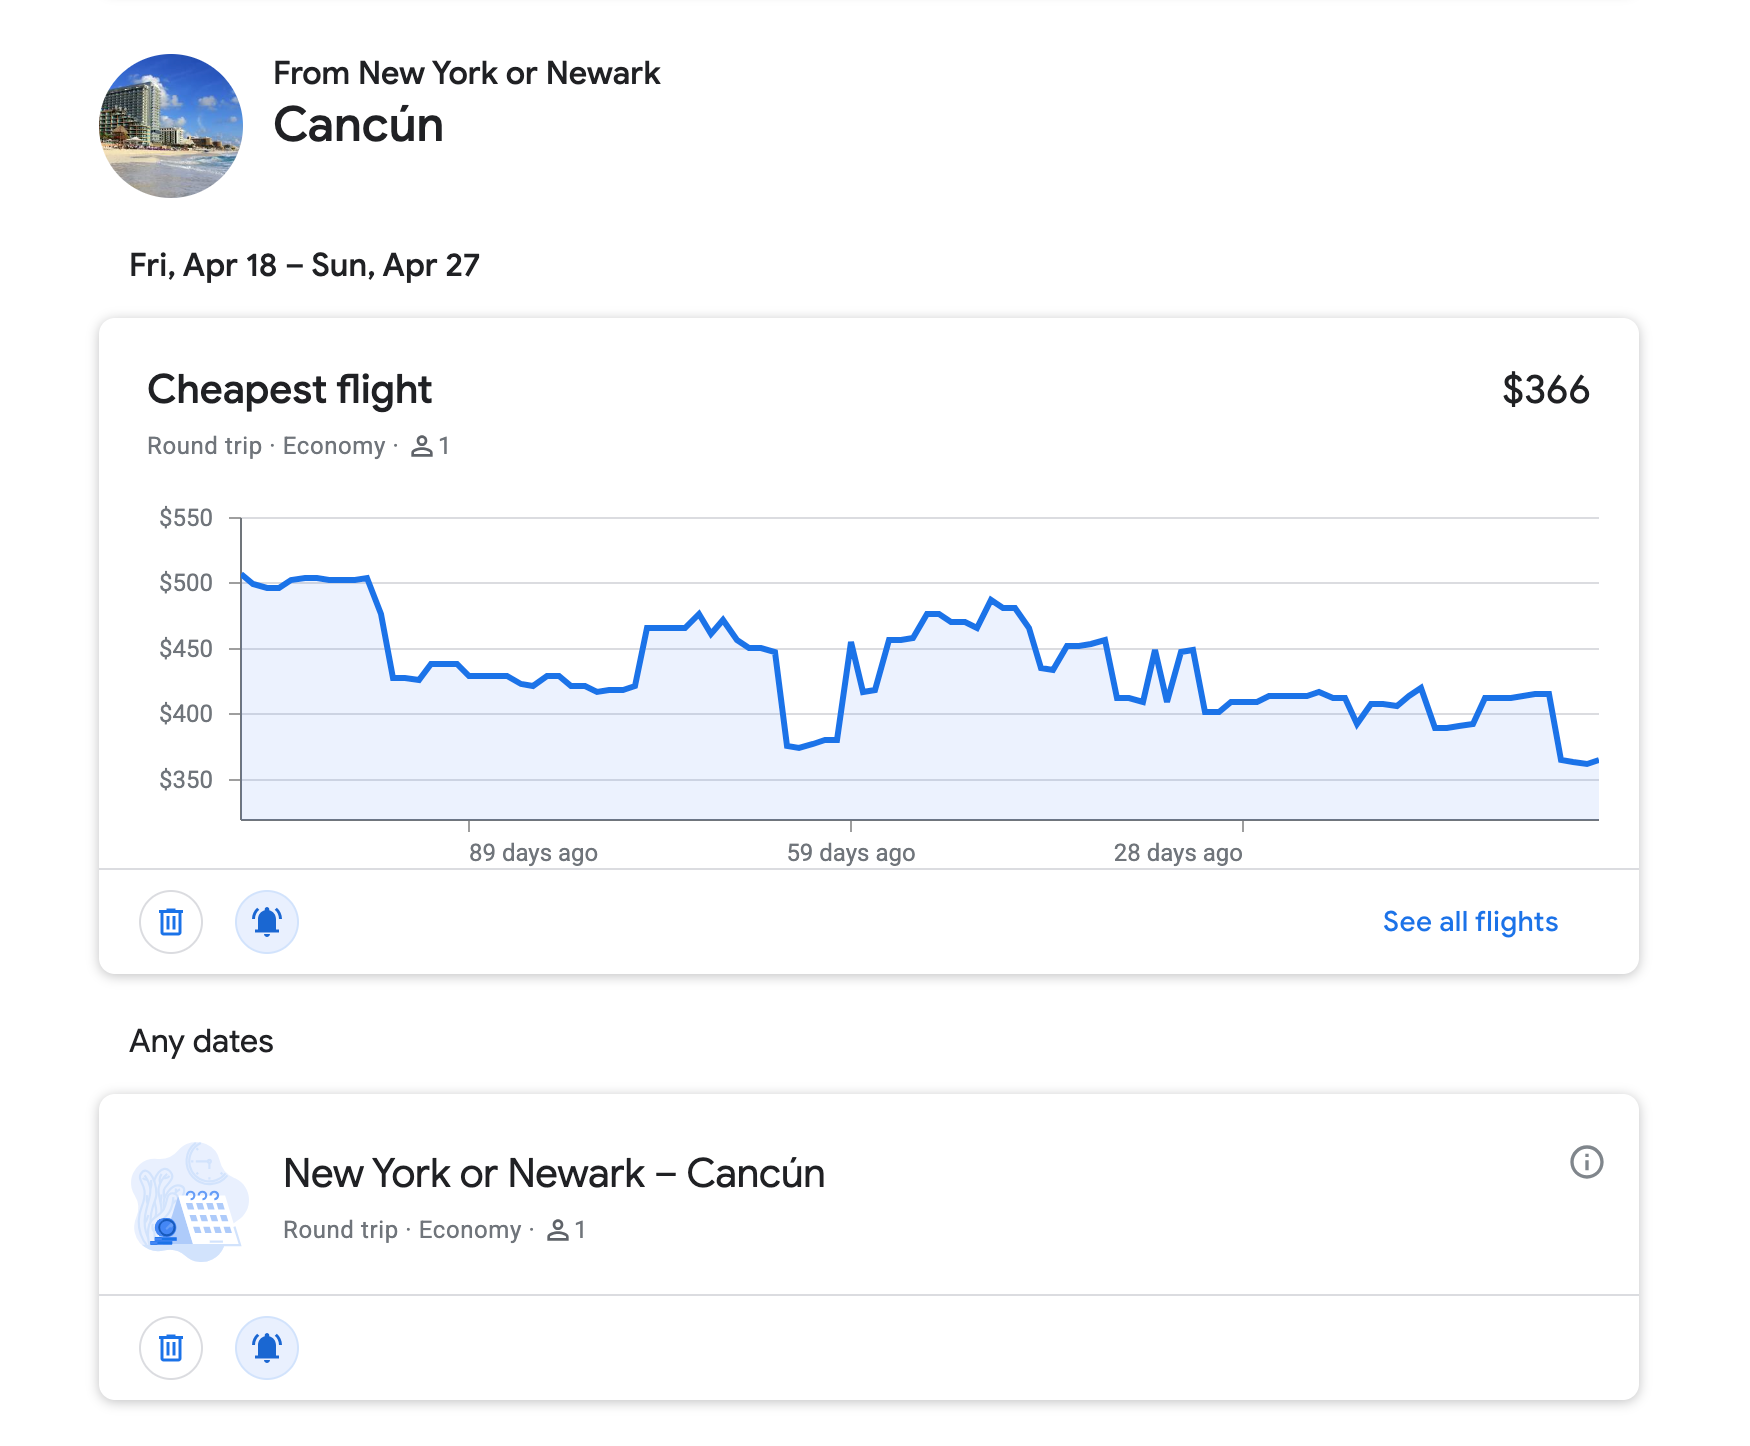Screen dimensions: 1750x1446
Task: Delete the Cheapest flight price tracker
Action: point(170,922)
